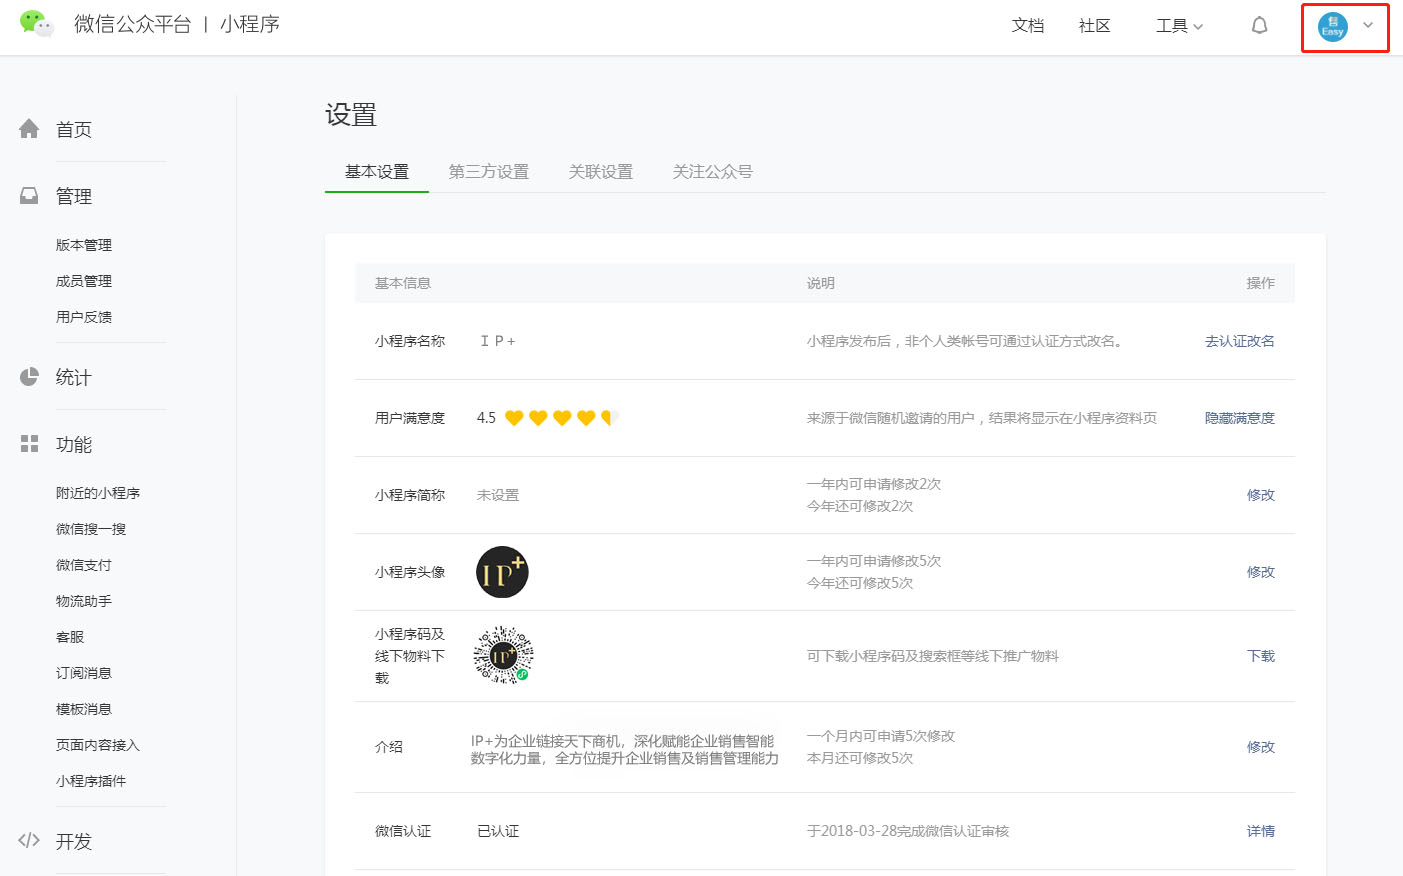Click the pie chart icon beside 统计
The height and width of the screenshot is (876, 1403).
pyautogui.click(x=29, y=377)
